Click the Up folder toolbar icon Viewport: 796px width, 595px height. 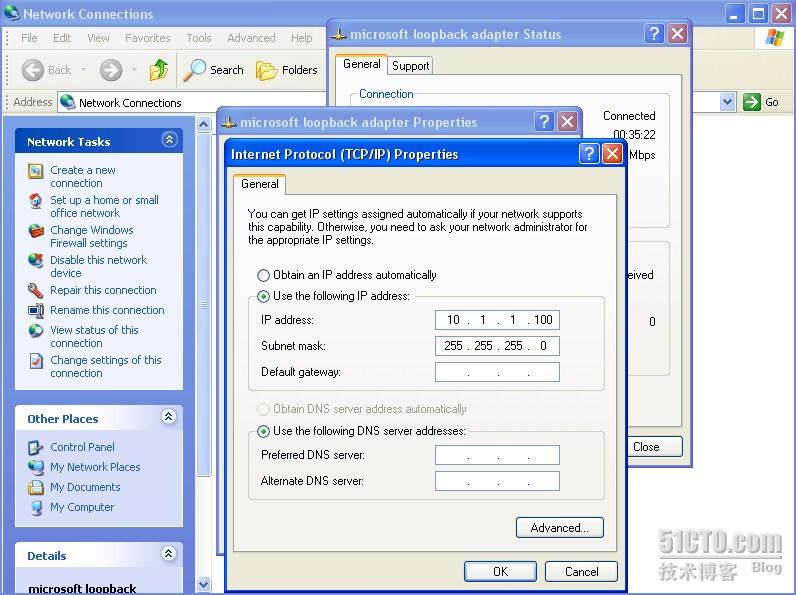159,70
